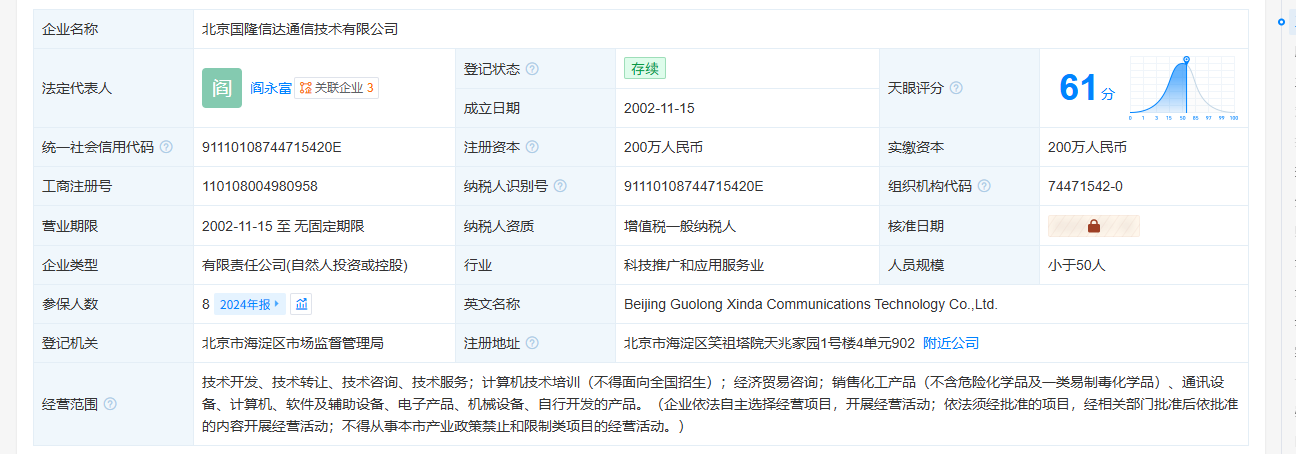This screenshot has width=1296, height=454.
Task: Expand the 2024年报 report tag
Action: (x=251, y=304)
